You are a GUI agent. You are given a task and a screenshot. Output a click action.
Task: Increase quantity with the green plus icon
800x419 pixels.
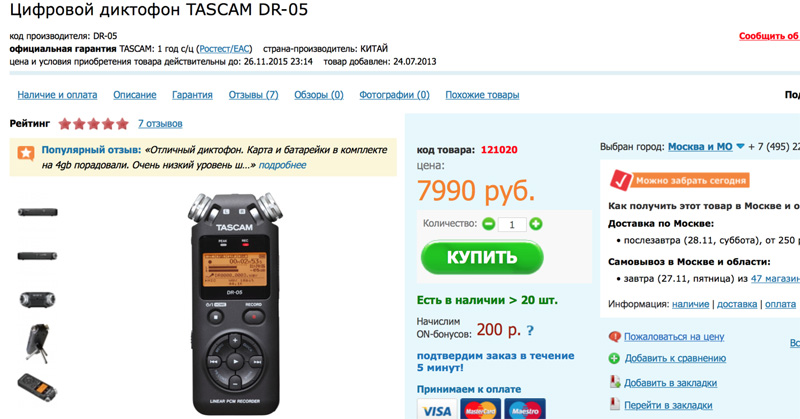pos(535,224)
